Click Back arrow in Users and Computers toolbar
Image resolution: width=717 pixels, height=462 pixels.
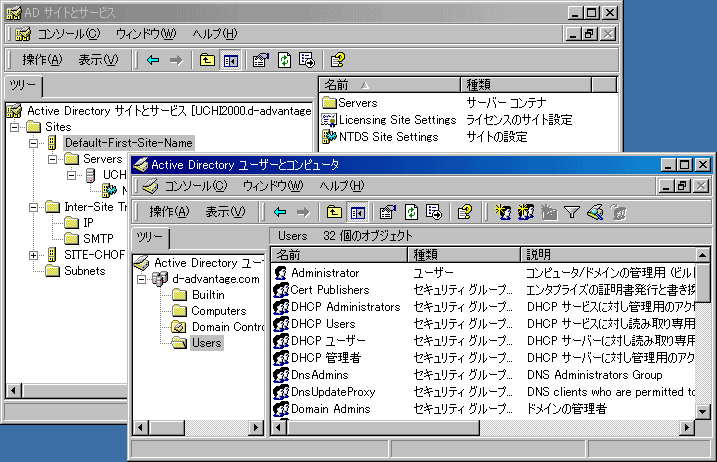pyautogui.click(x=280, y=212)
